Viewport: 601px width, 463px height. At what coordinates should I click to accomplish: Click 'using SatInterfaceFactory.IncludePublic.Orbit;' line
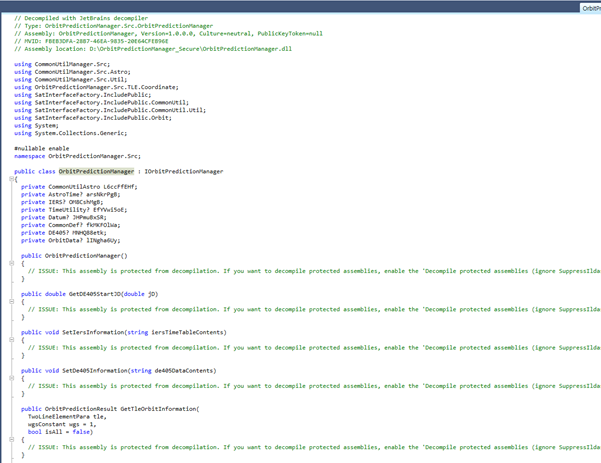(x=93, y=118)
